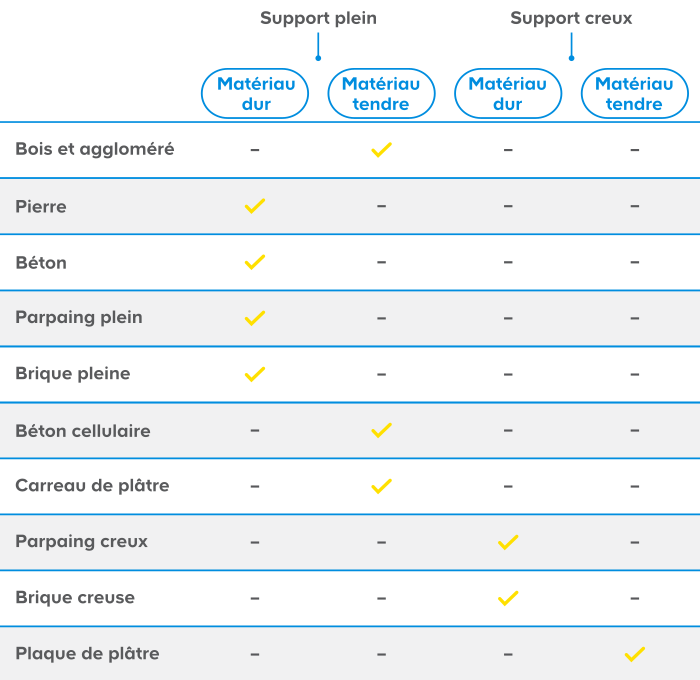Click the checkmark for Plaque de plâtre
The height and width of the screenshot is (680, 700).
634,654
